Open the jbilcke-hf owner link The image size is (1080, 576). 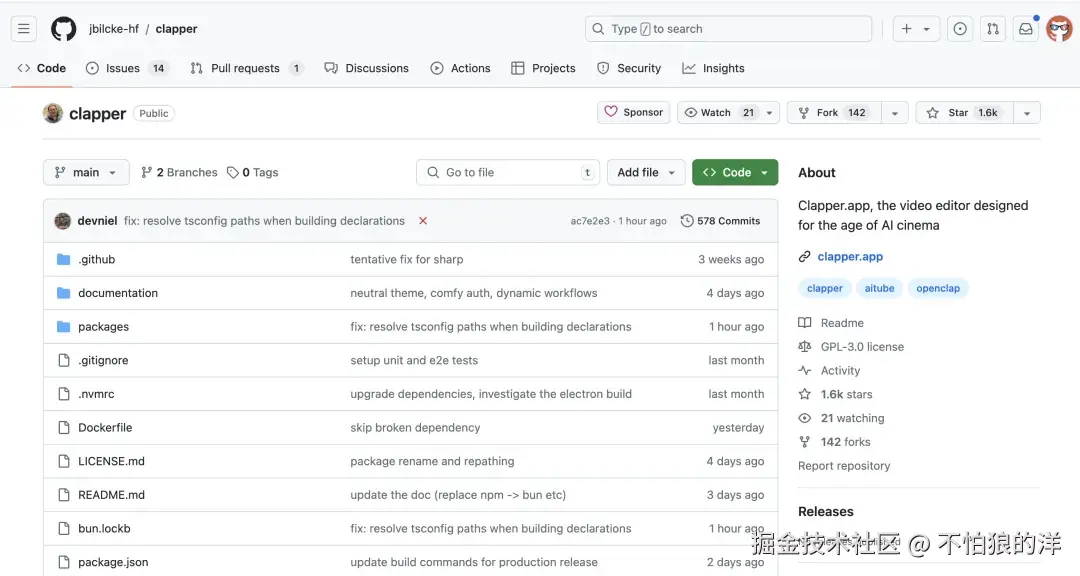click(114, 29)
